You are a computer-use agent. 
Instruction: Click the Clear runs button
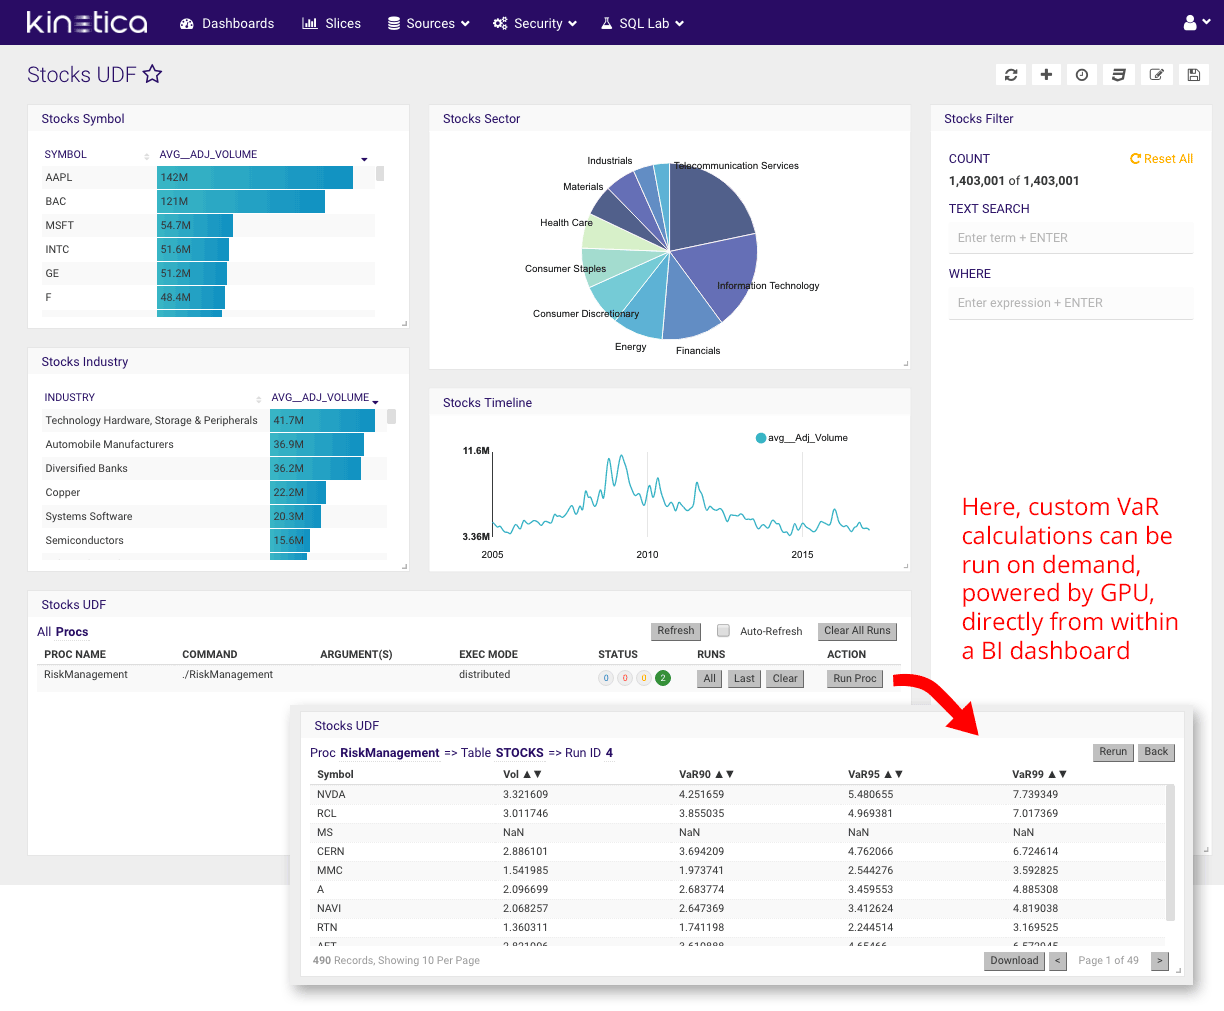tap(785, 678)
